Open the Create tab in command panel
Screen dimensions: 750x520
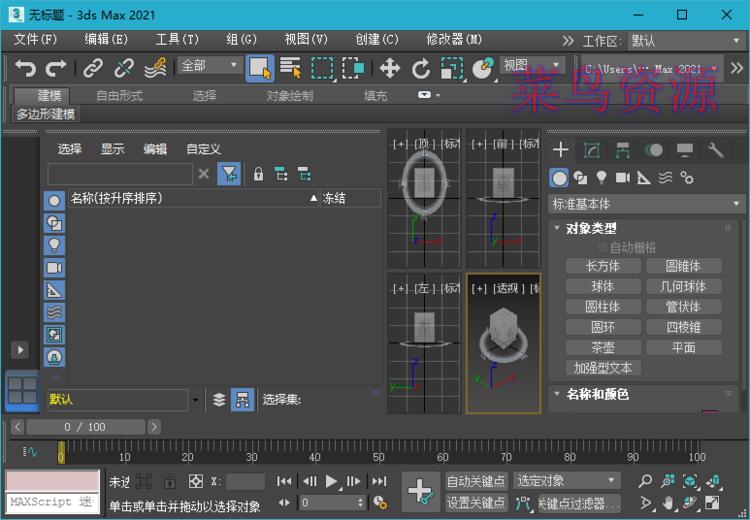coord(561,150)
